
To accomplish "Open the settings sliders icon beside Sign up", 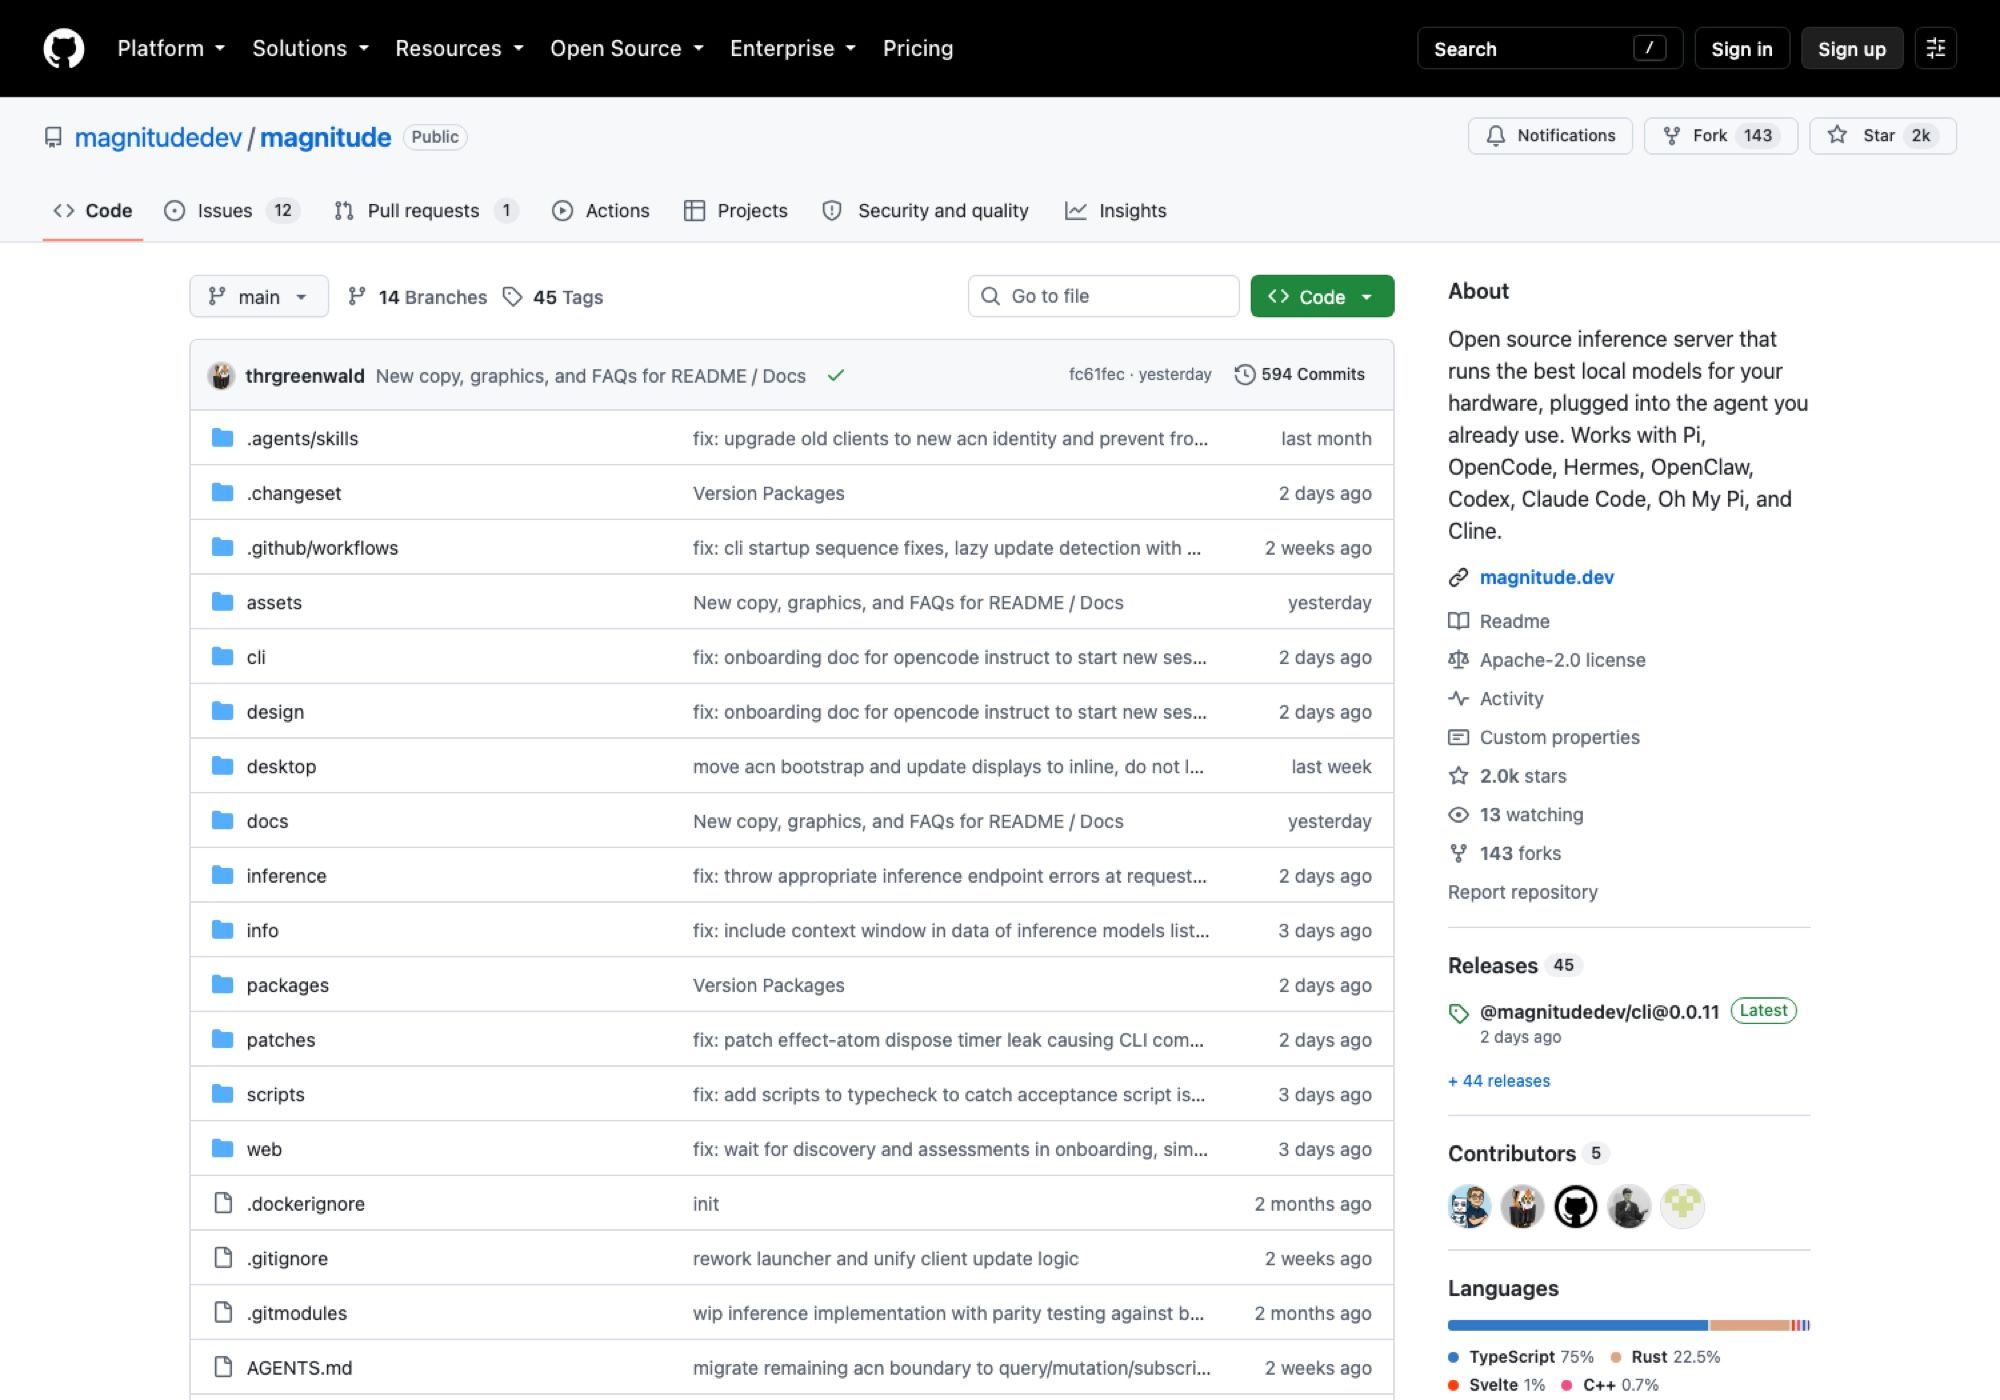I will pyautogui.click(x=1935, y=48).
